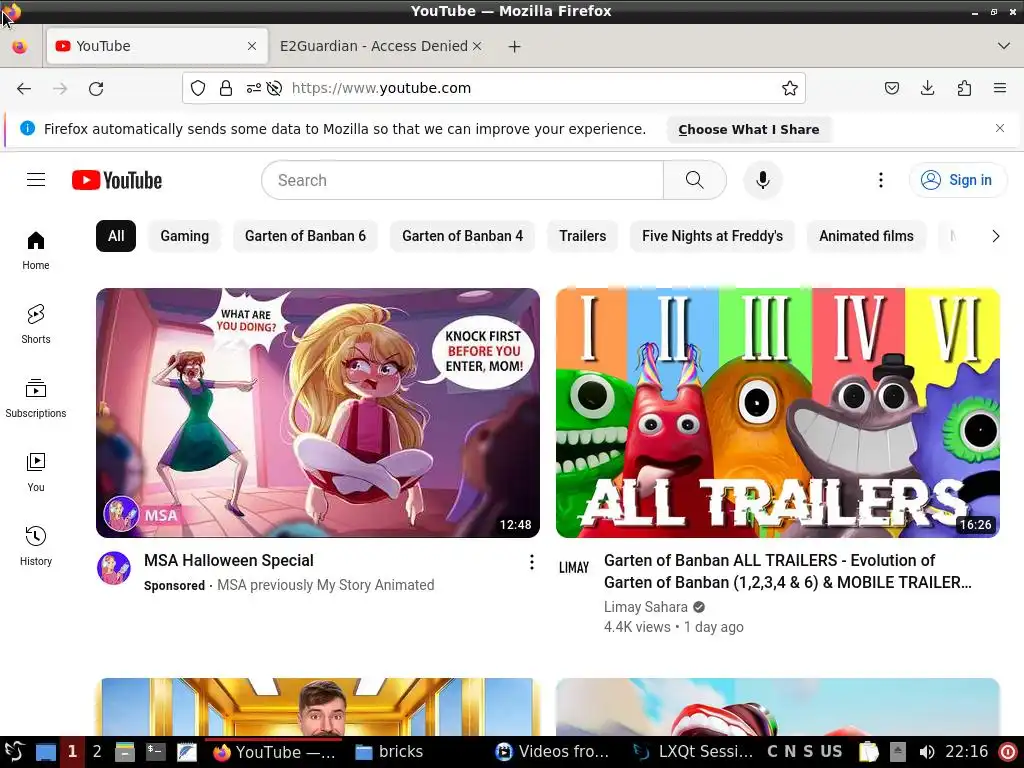Viewport: 1024px width, 768px height.
Task: Open Videos window from taskbar
Action: tap(552, 752)
